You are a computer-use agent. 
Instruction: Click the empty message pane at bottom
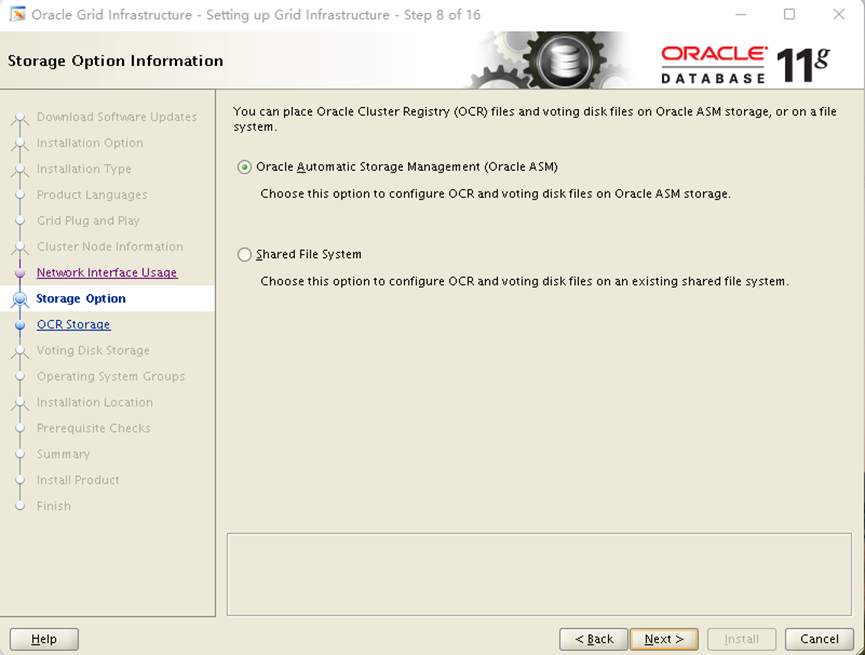click(x=539, y=574)
